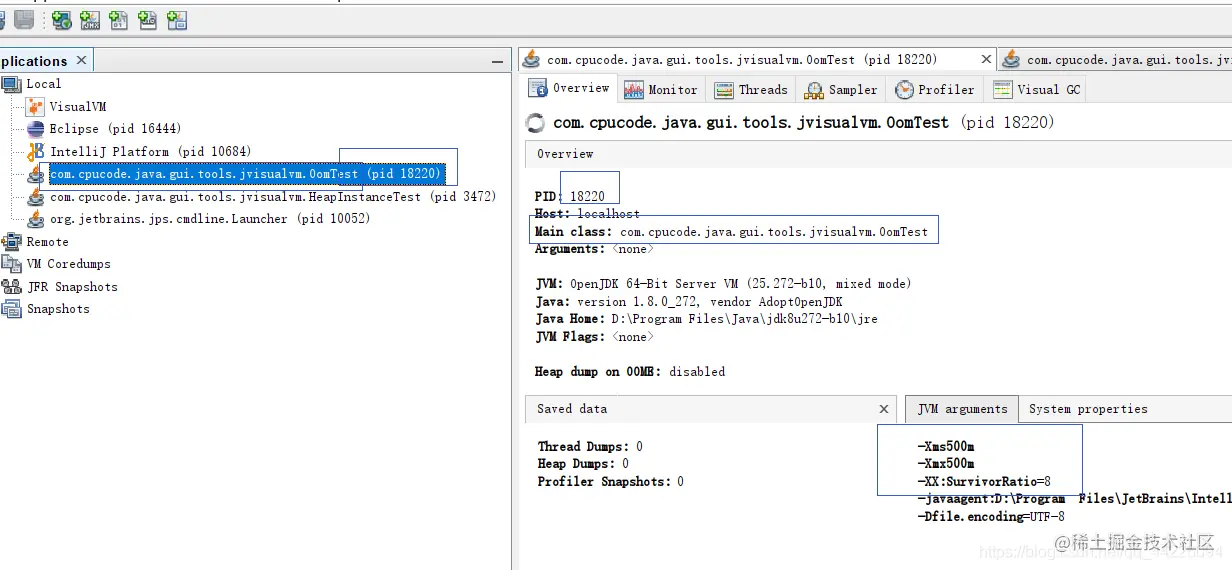Click the Local computer icon in the tree
The width and height of the screenshot is (1232, 570).
click(x=11, y=84)
